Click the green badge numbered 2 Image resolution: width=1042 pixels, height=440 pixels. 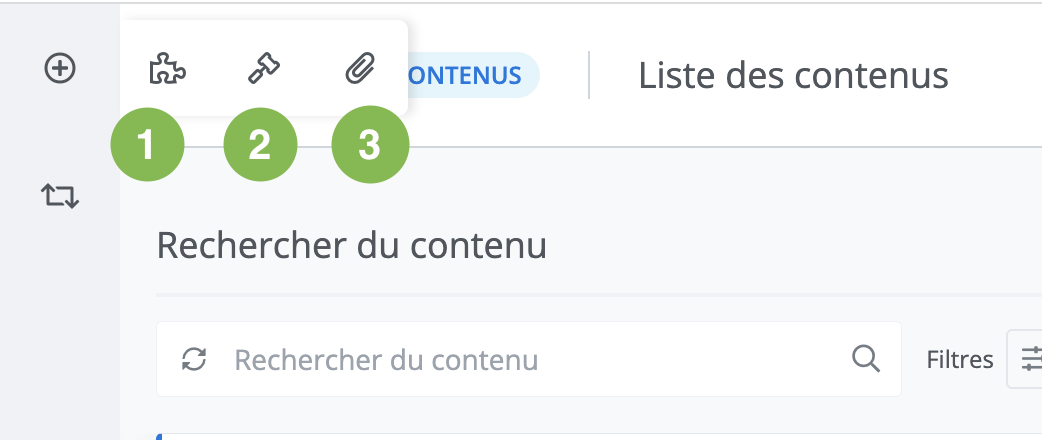coord(259,146)
